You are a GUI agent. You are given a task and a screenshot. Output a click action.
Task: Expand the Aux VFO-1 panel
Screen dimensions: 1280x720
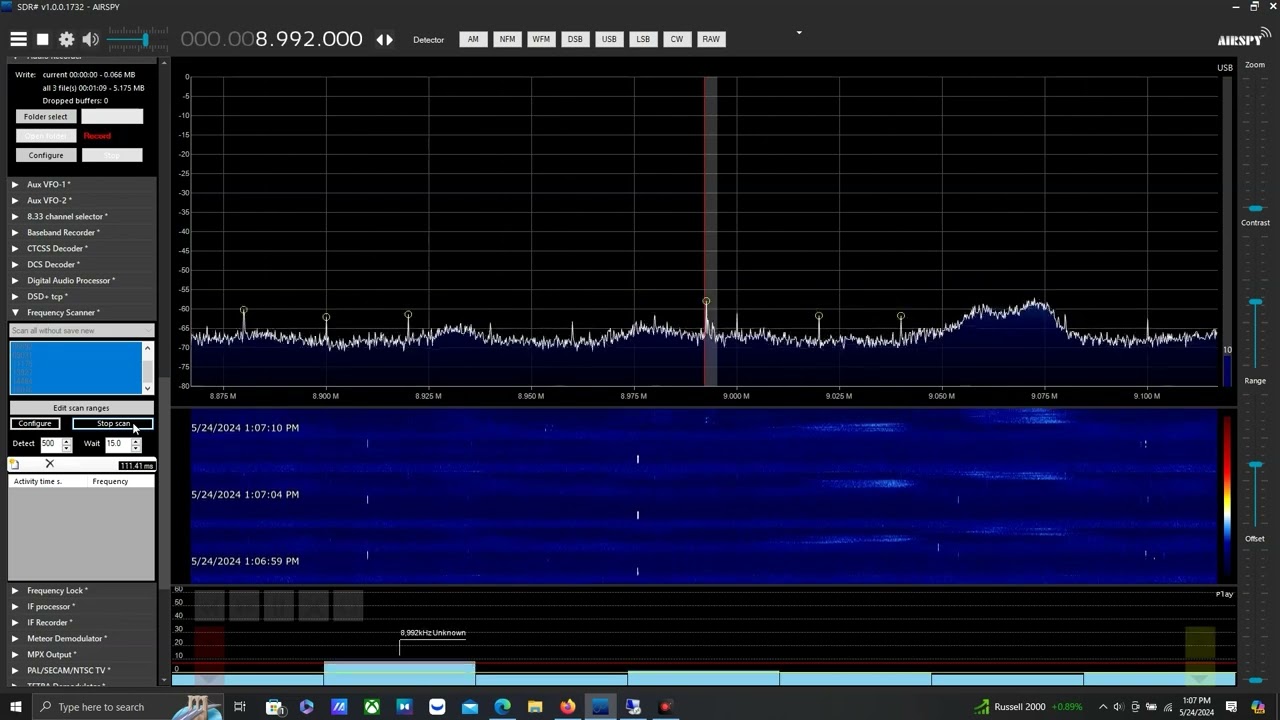click(82, 184)
